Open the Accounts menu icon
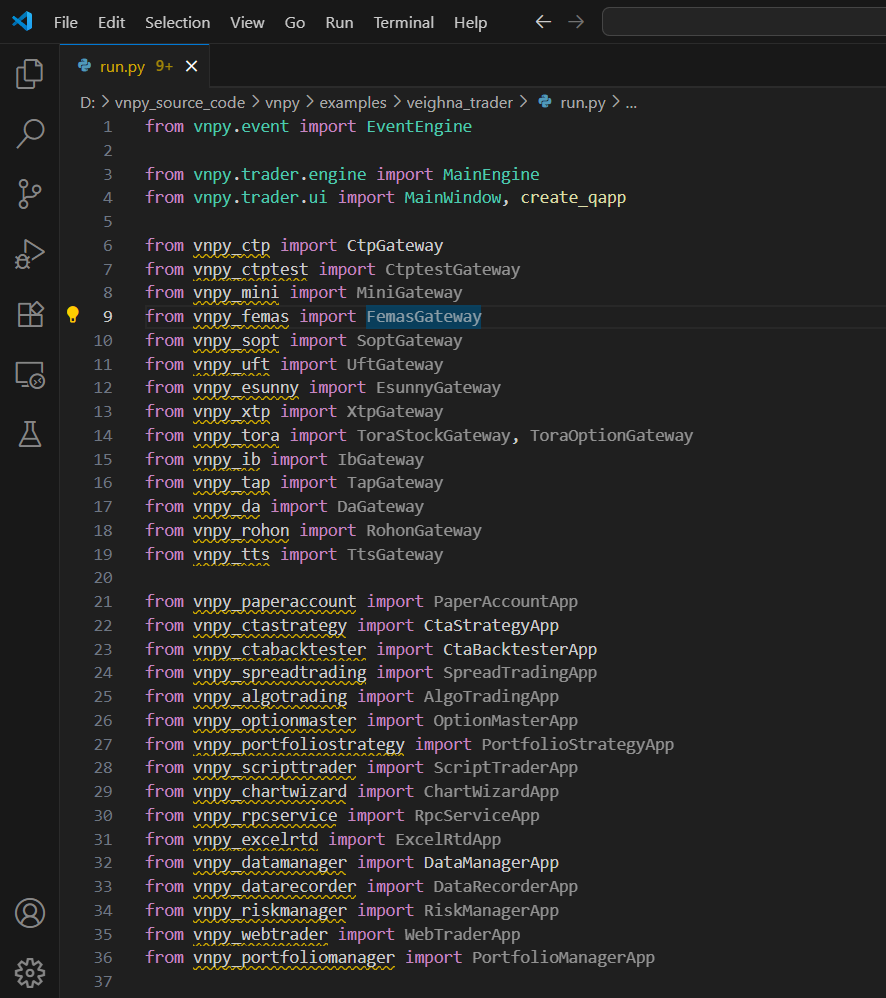The width and height of the screenshot is (886, 998). pos(29,913)
